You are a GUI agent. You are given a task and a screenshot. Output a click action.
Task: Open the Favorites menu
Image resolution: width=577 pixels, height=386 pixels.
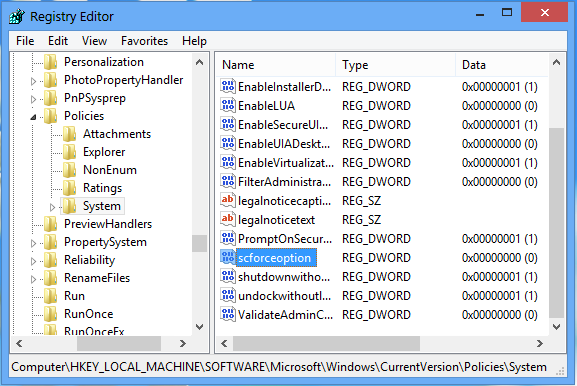[144, 41]
